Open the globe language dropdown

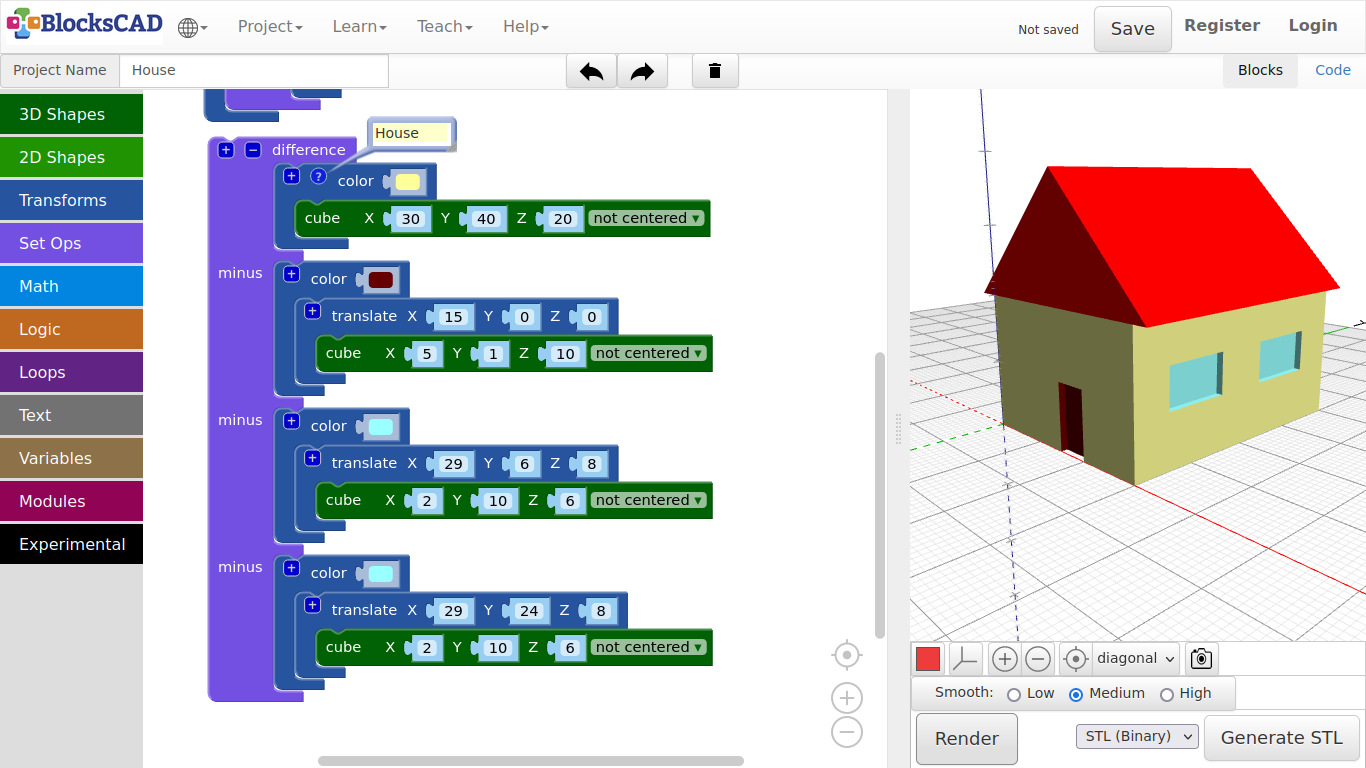[x=192, y=27]
